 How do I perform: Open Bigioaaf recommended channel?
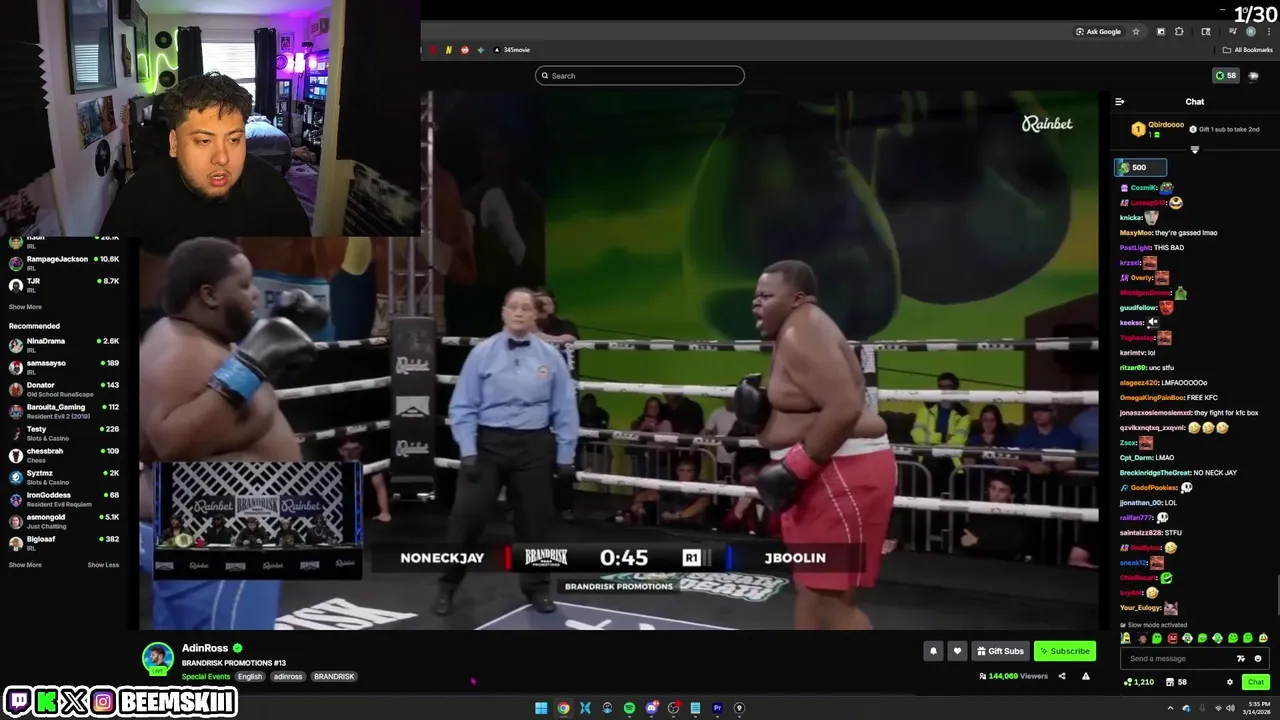pyautogui.click(x=64, y=543)
